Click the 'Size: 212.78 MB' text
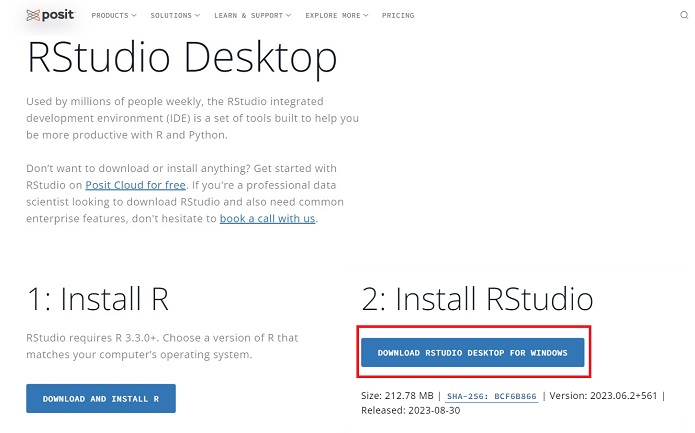The image size is (695, 433). [x=397, y=396]
